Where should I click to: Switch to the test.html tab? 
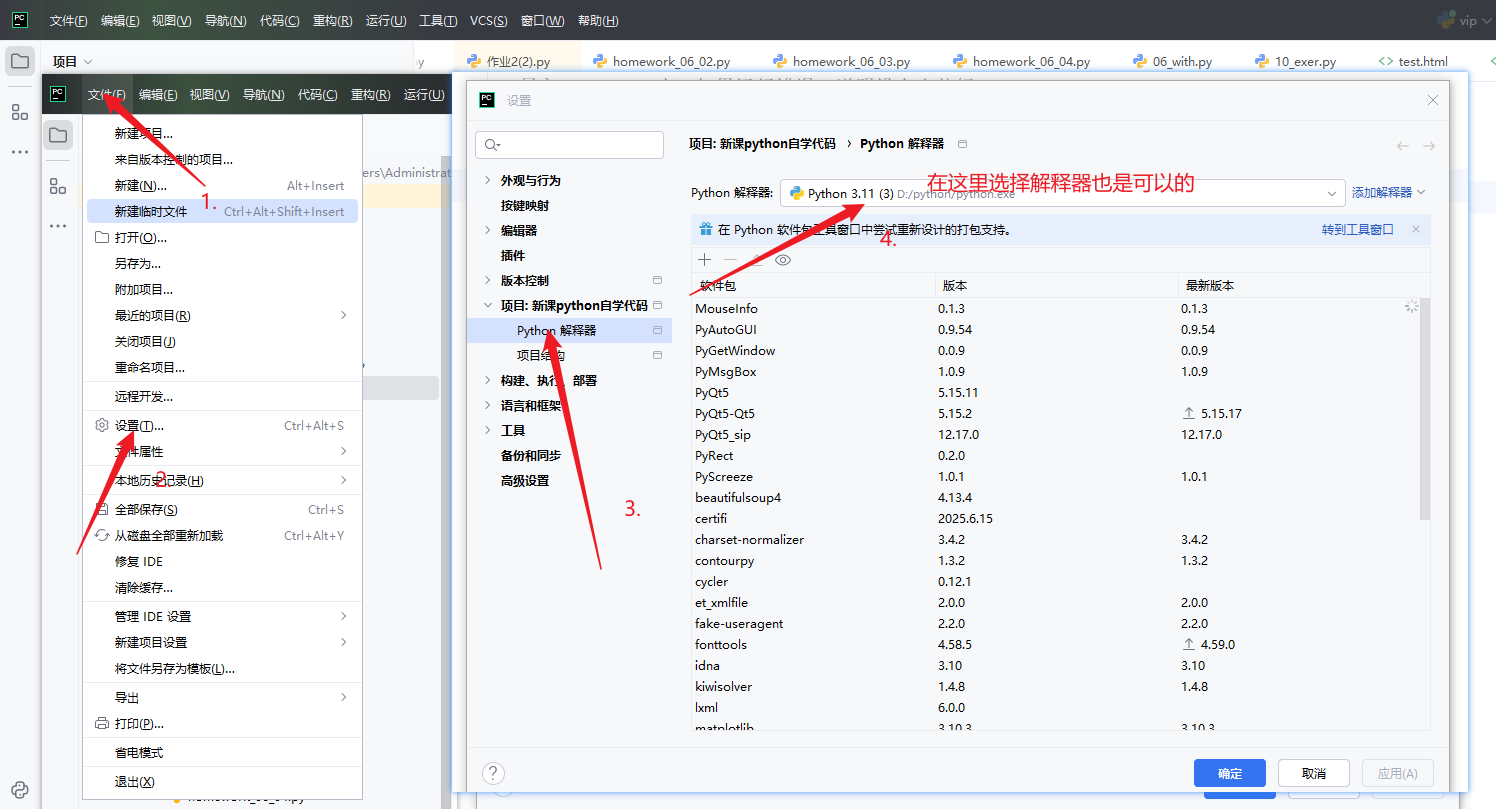point(1413,61)
